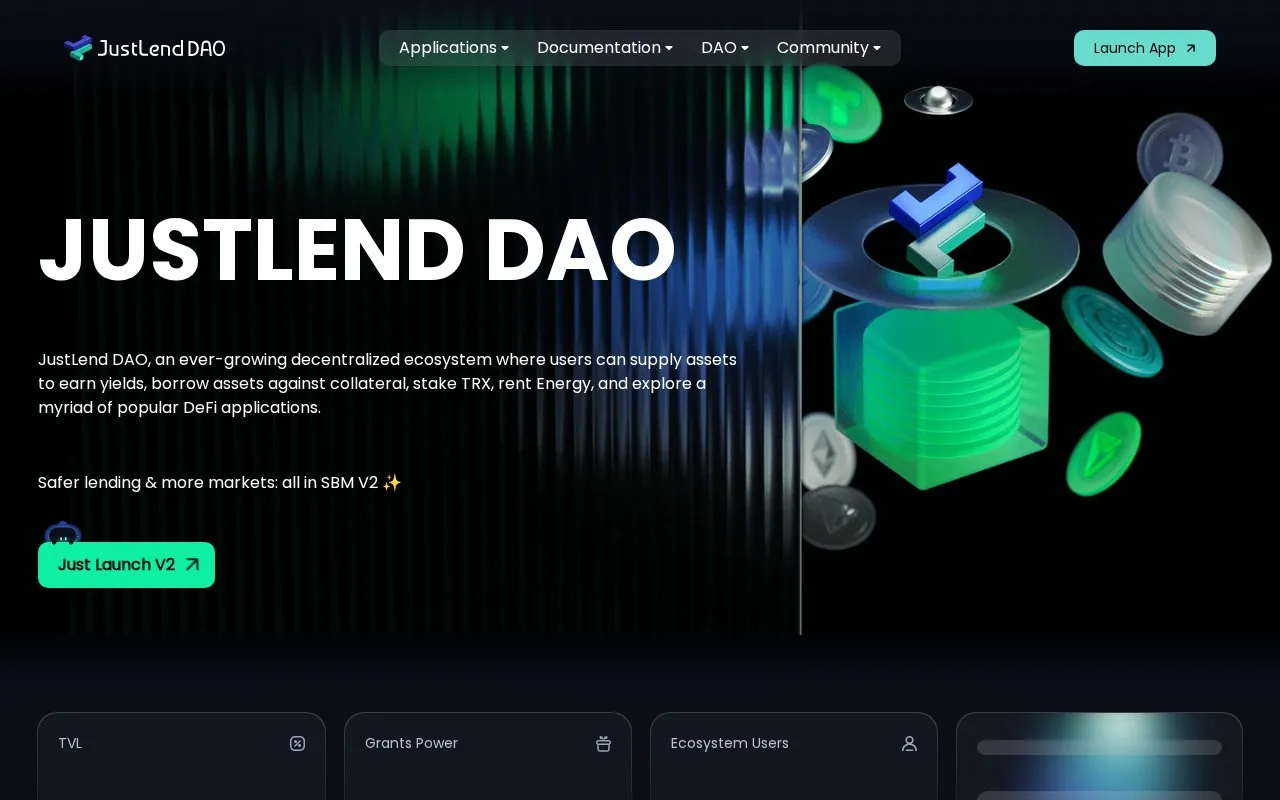Viewport: 1280px width, 800px height.
Task: Open the DAO dropdown menu
Action: pyautogui.click(x=725, y=48)
